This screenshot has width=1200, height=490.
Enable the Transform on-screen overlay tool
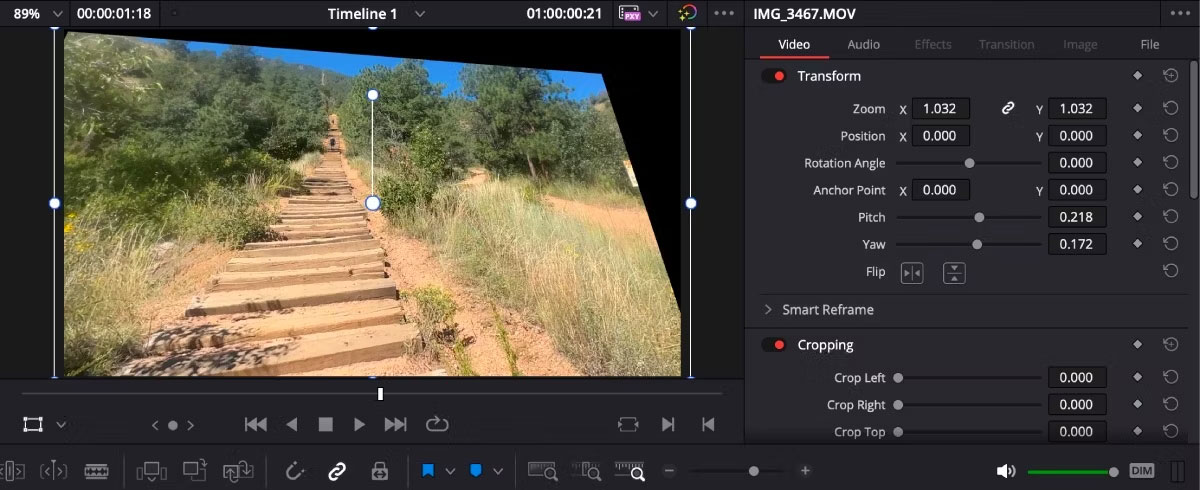tap(33, 425)
